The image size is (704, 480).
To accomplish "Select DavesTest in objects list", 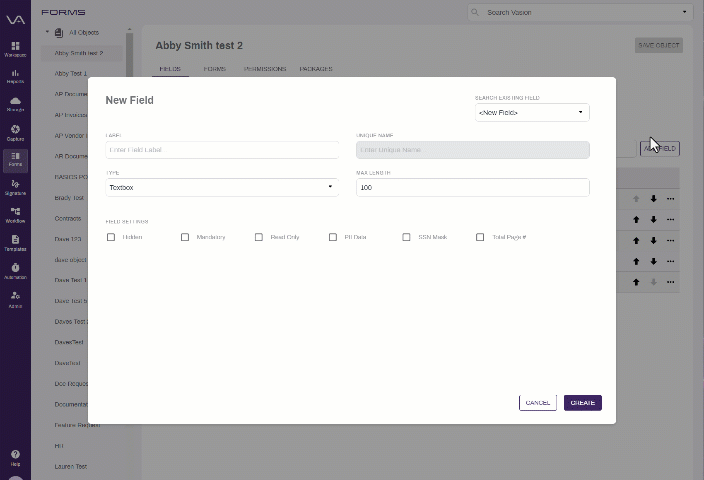I will point(69,342).
